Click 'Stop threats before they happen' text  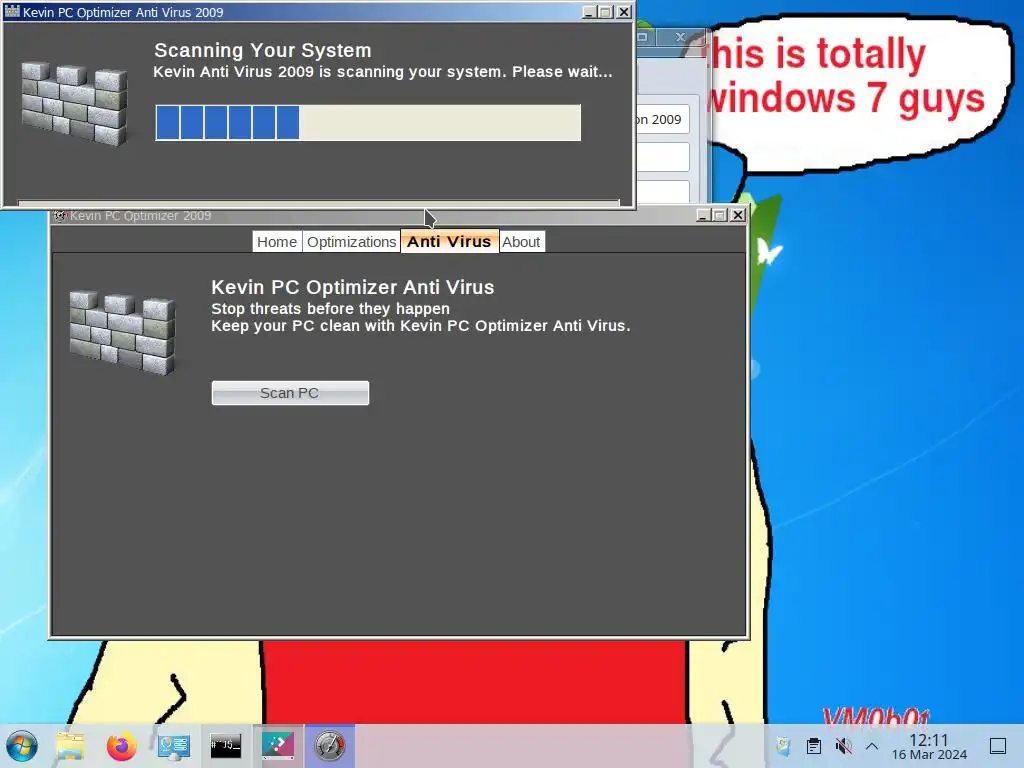click(330, 308)
